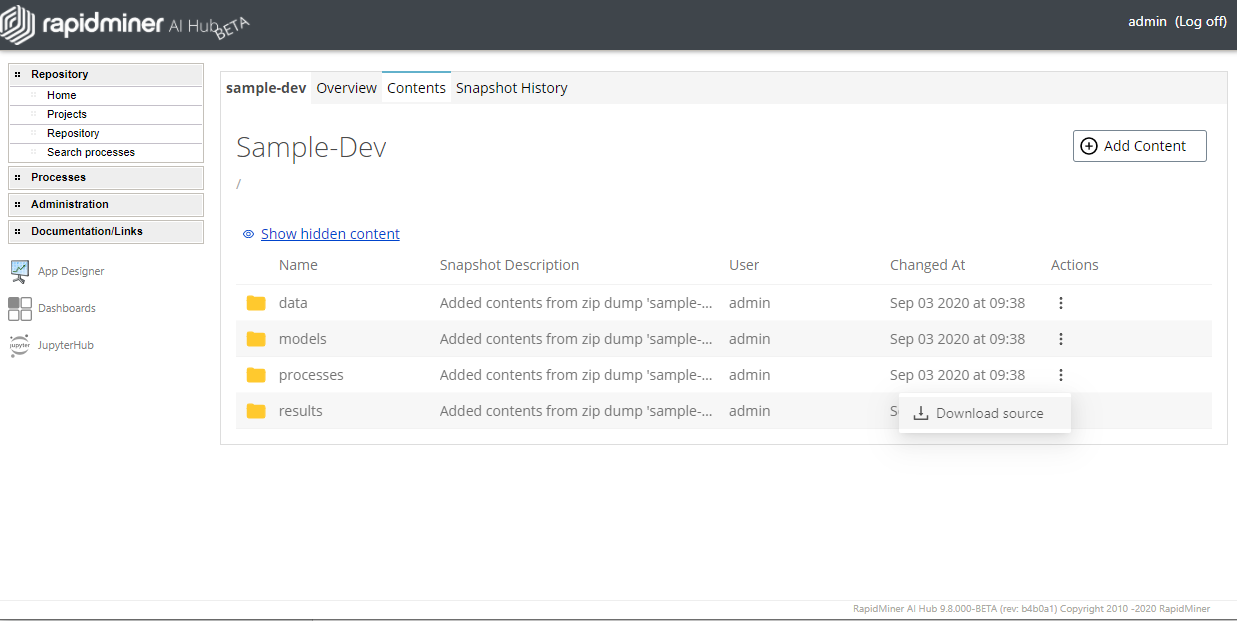
Task: Open the data folder name
Action: point(293,303)
